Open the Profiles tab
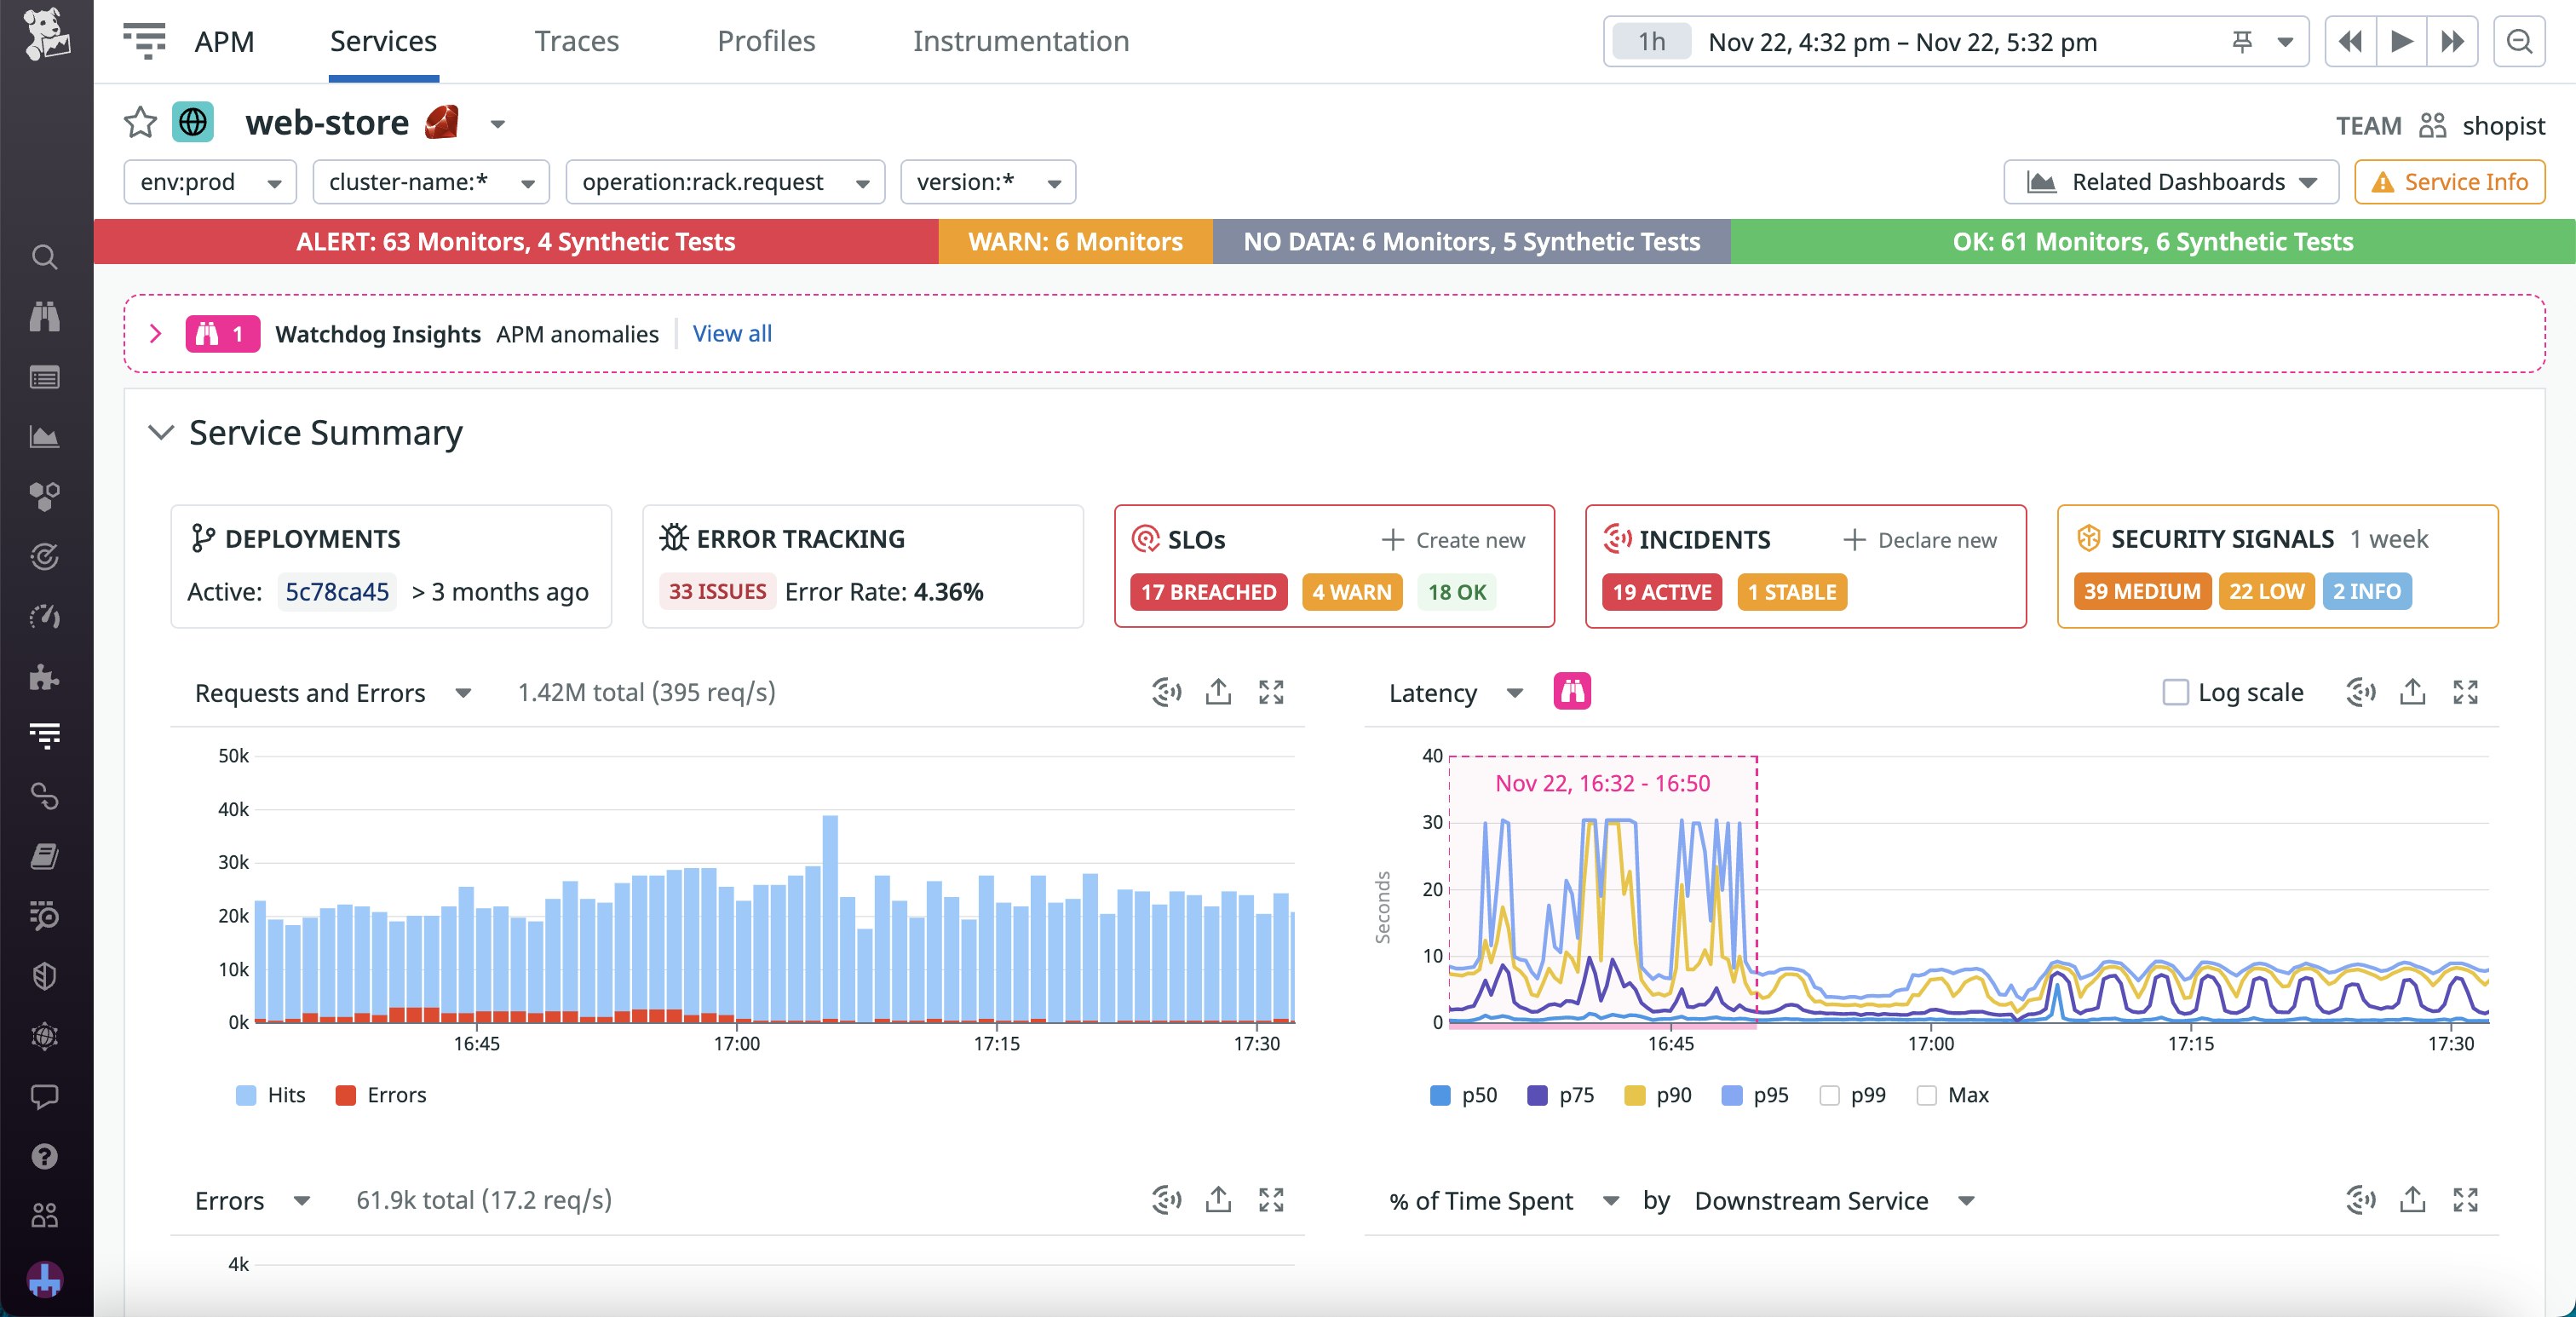The height and width of the screenshot is (1317, 2576). pyautogui.click(x=765, y=41)
